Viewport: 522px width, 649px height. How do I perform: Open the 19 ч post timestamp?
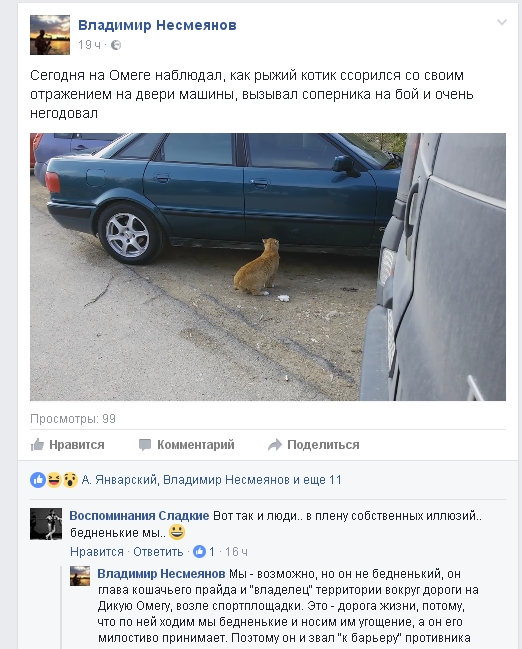(89, 45)
